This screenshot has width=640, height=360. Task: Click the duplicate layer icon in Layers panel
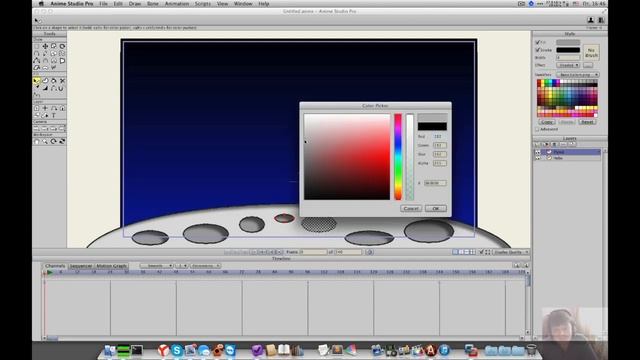546,144
